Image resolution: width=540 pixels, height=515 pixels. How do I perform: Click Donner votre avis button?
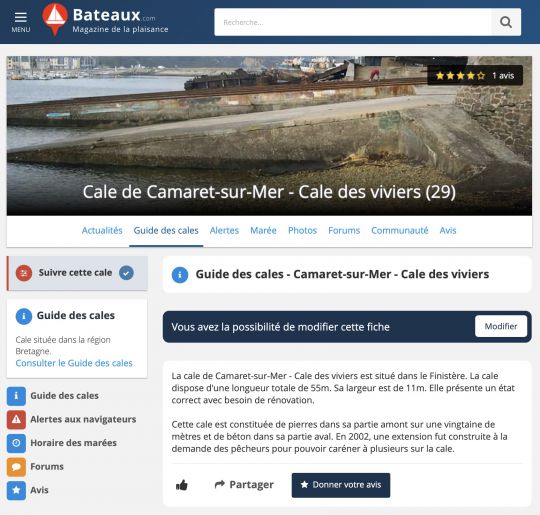pyautogui.click(x=341, y=485)
